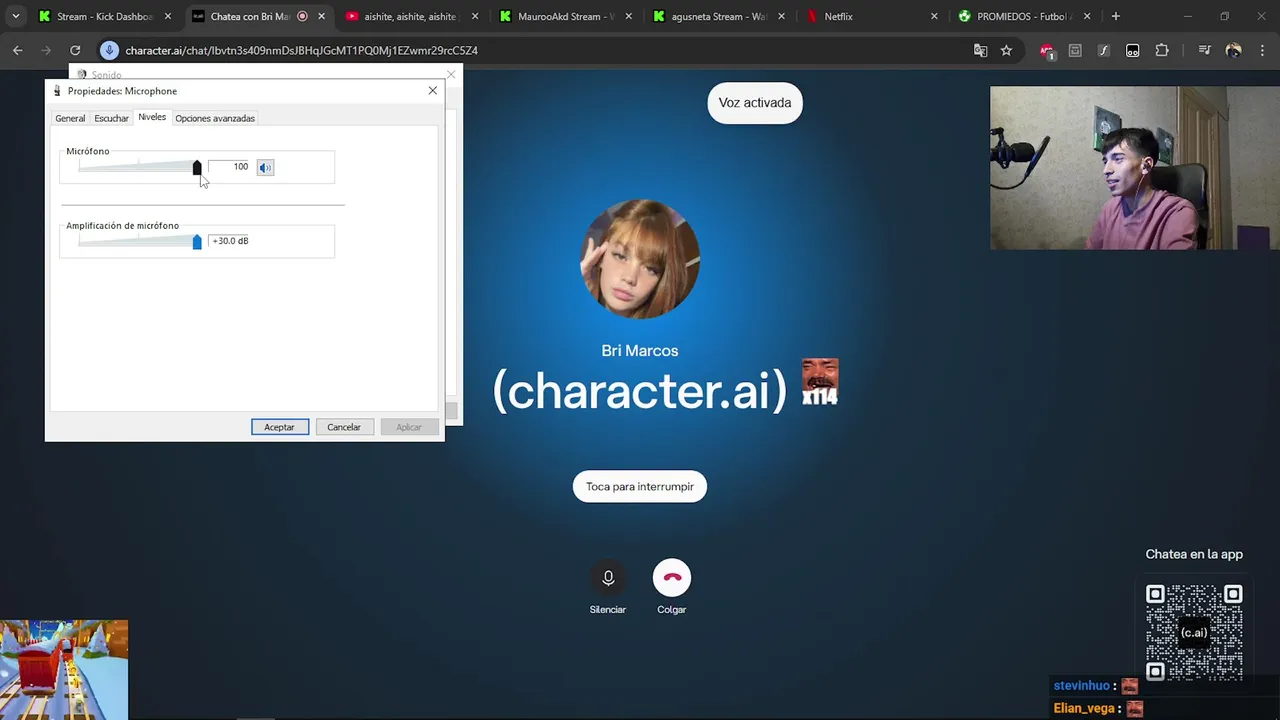The image size is (1280, 720).
Task: Click the microphone permission icon in address bar
Action: click(110, 50)
